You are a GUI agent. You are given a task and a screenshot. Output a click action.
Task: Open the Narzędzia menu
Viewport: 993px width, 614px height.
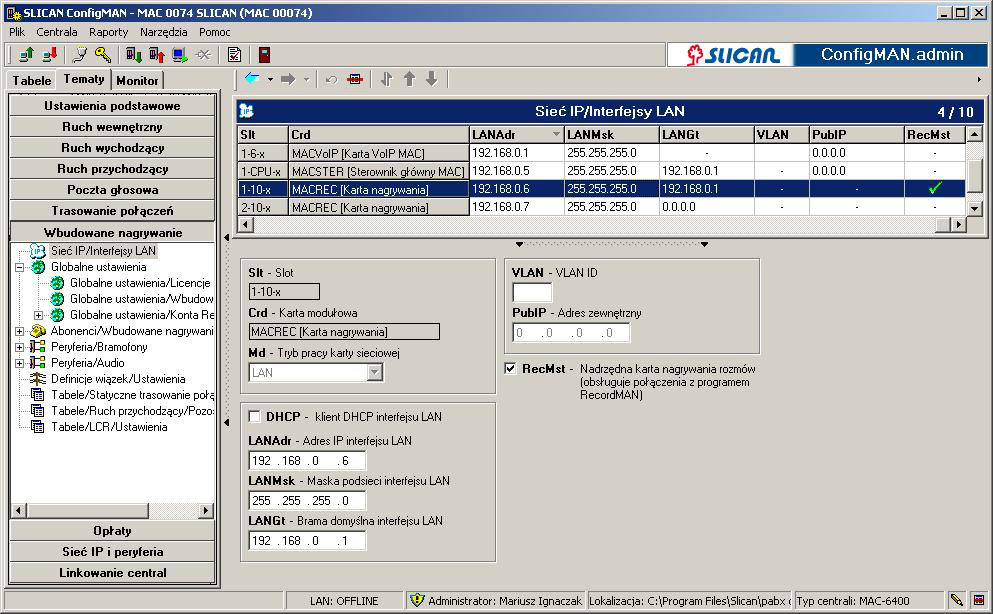(x=163, y=32)
